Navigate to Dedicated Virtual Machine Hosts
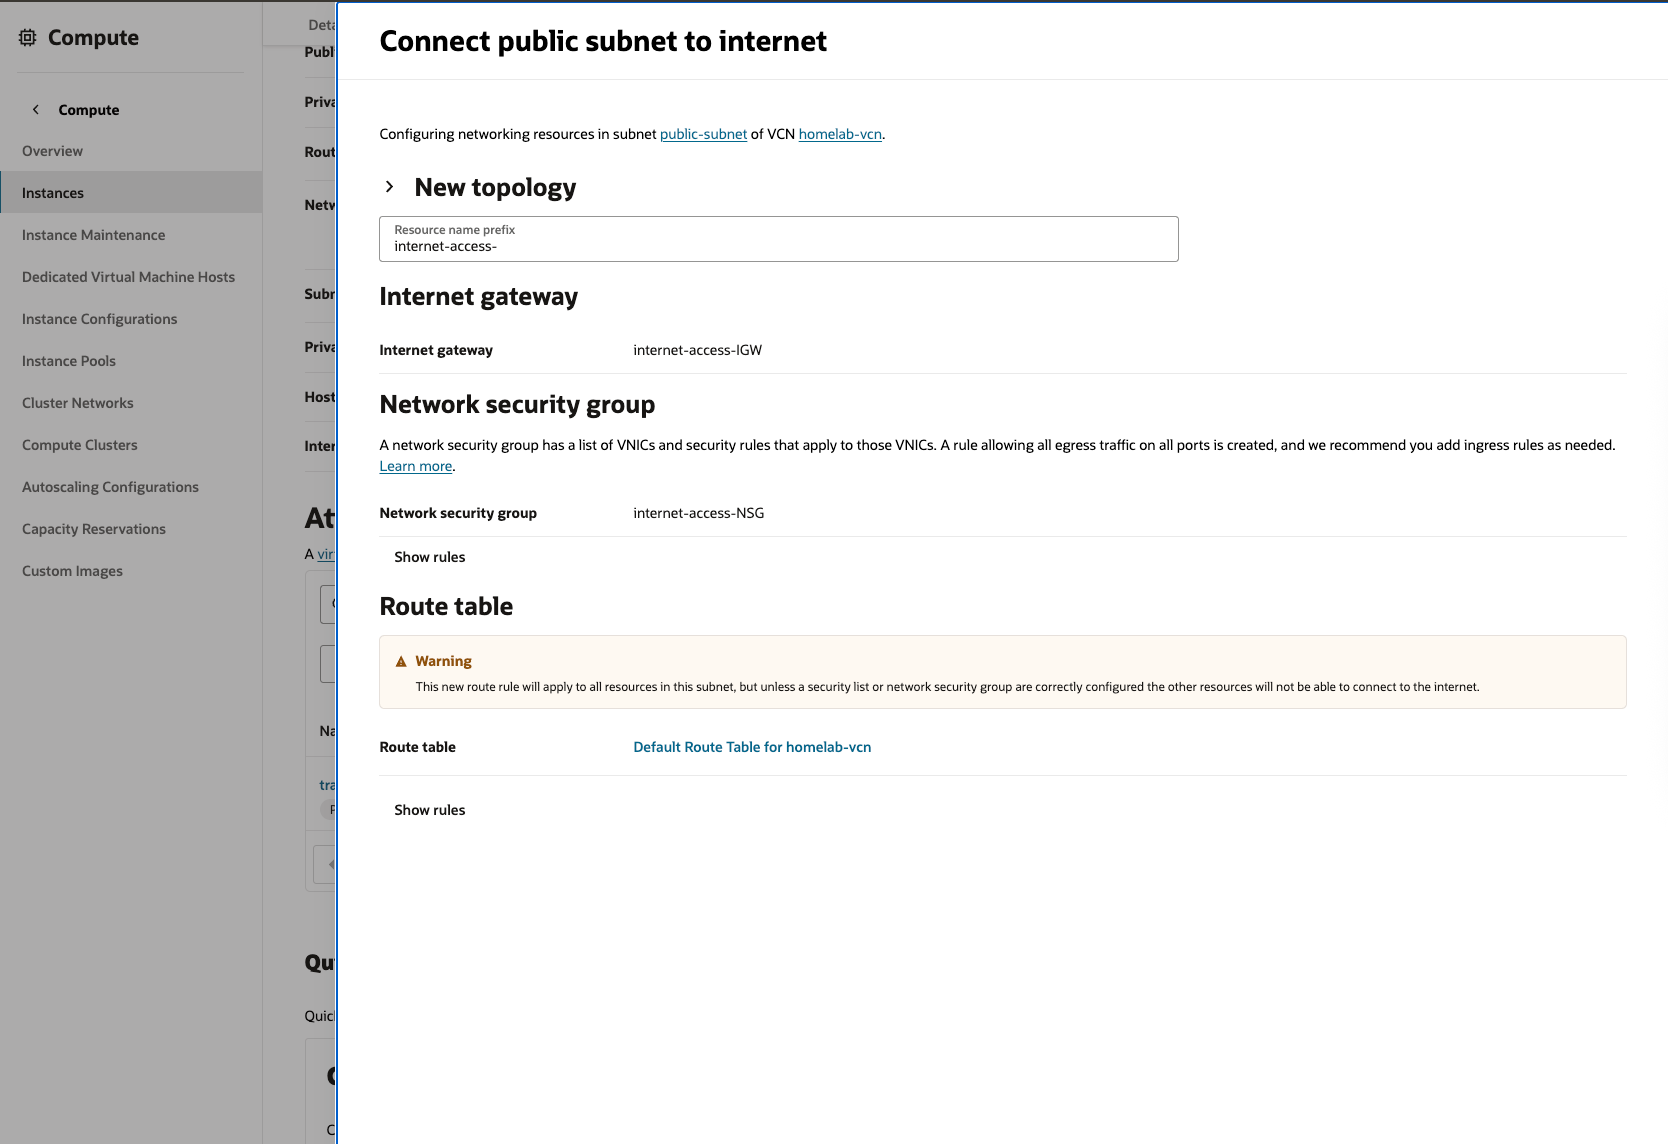1668x1144 pixels. [128, 277]
